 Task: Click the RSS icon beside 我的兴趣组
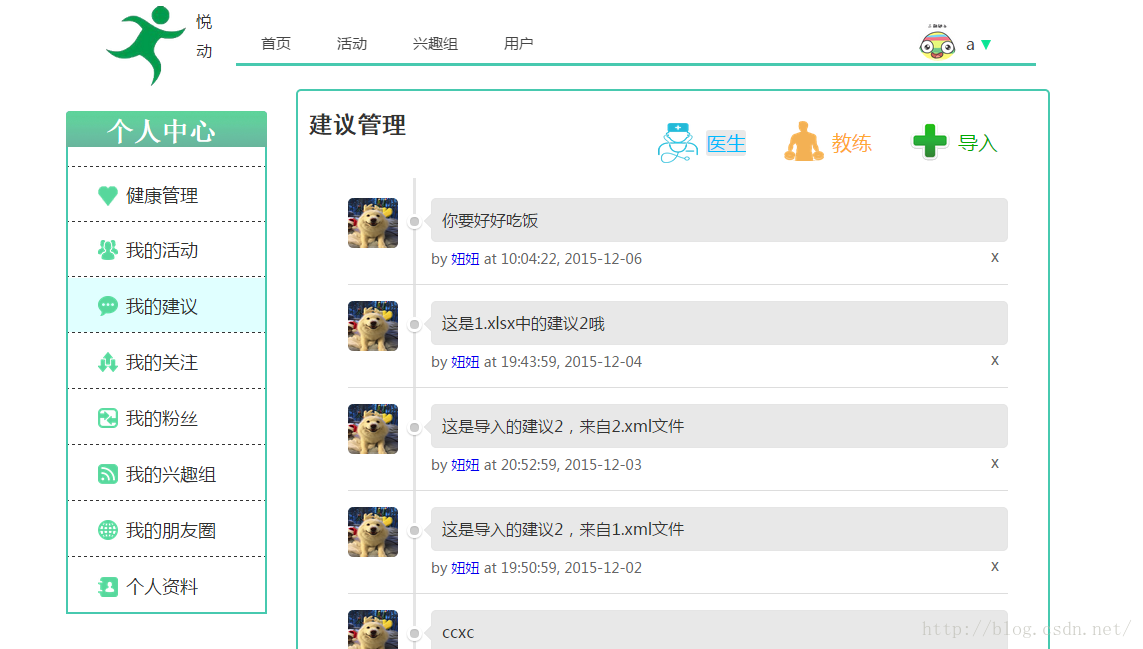point(108,474)
